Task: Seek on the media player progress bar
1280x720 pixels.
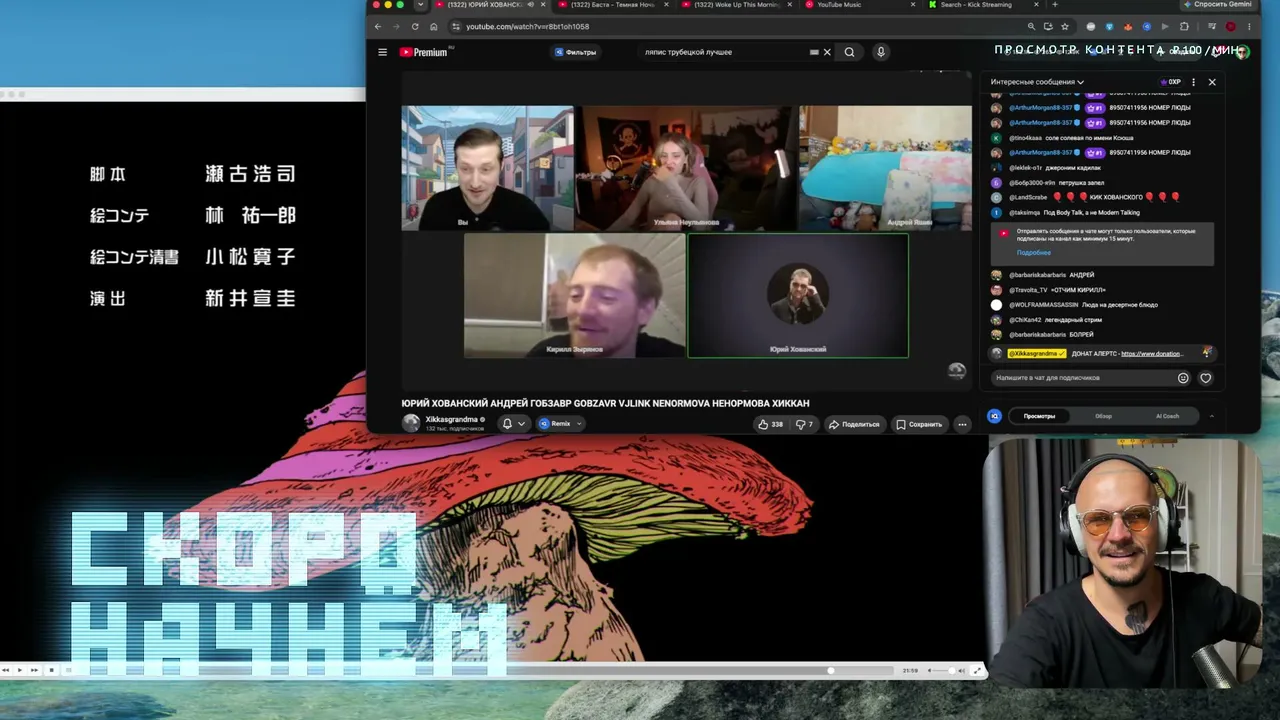Action: (x=483, y=670)
